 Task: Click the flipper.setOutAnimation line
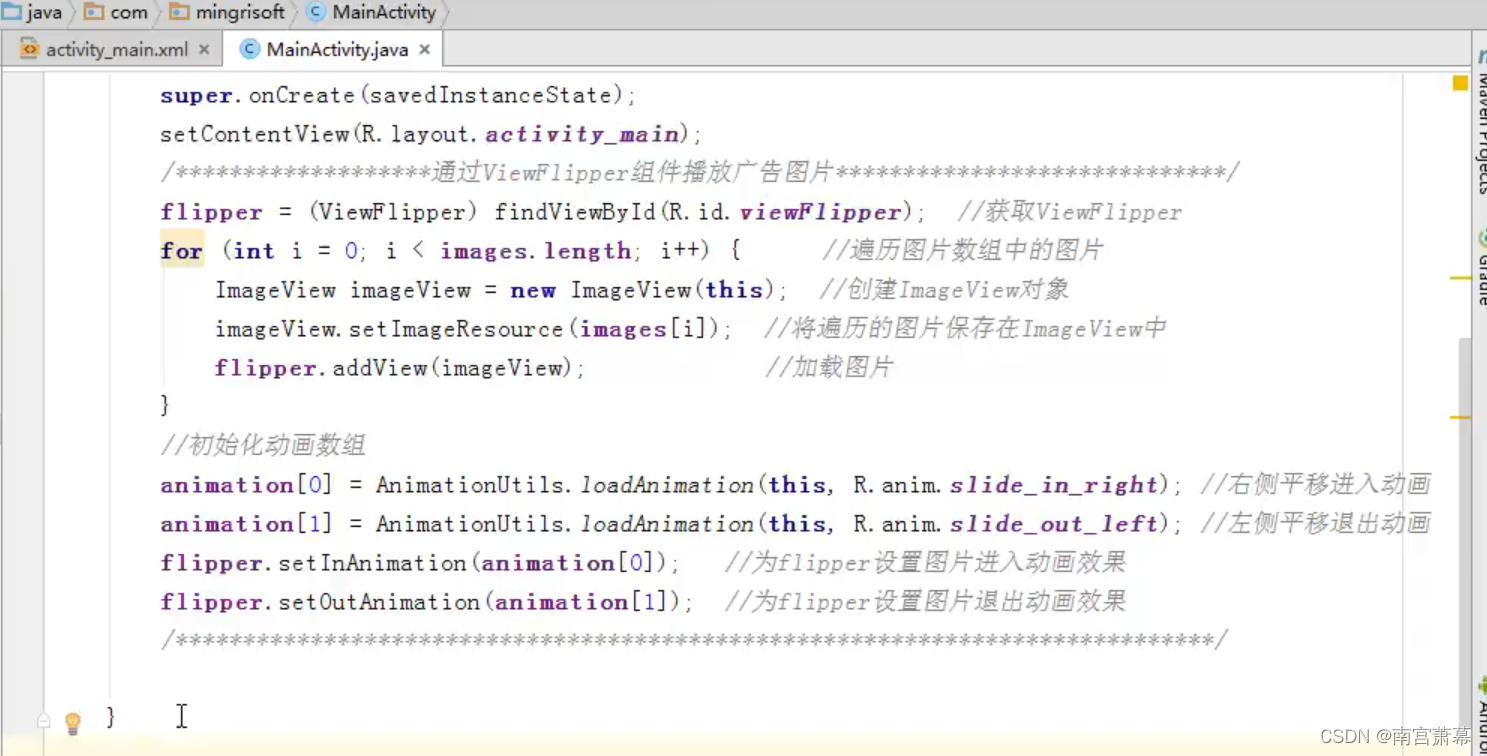click(427, 602)
